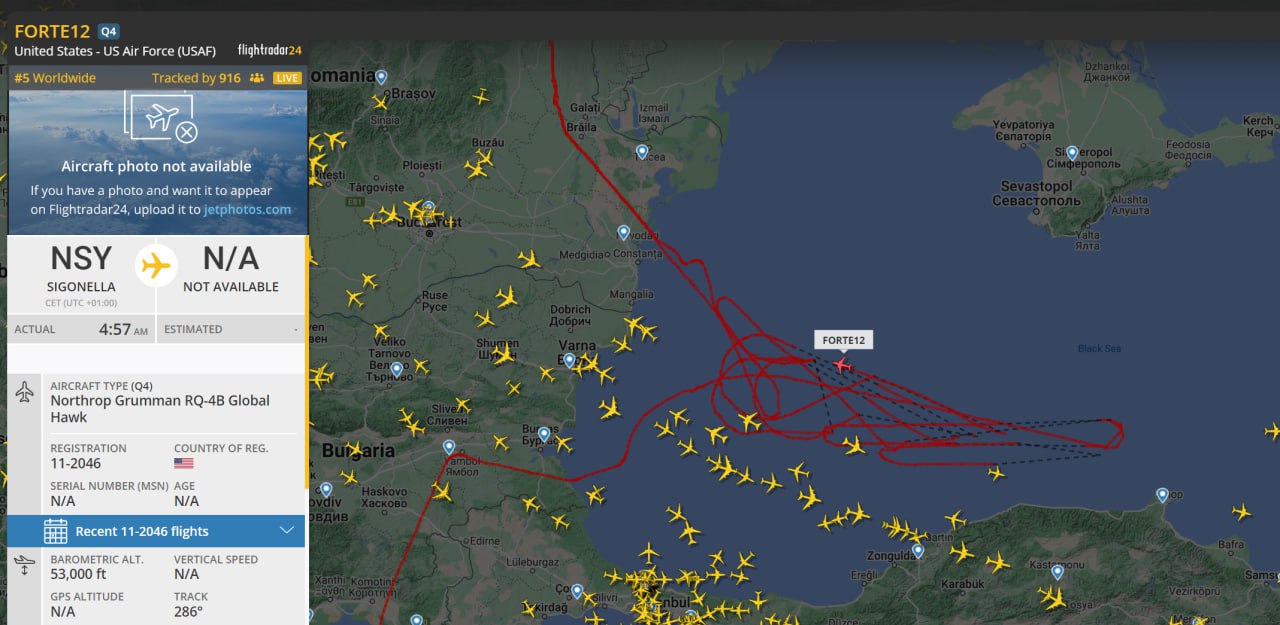Viewport: 1280px width, 625px height.
Task: Click the Simferopol airport pin
Action: [1072, 153]
